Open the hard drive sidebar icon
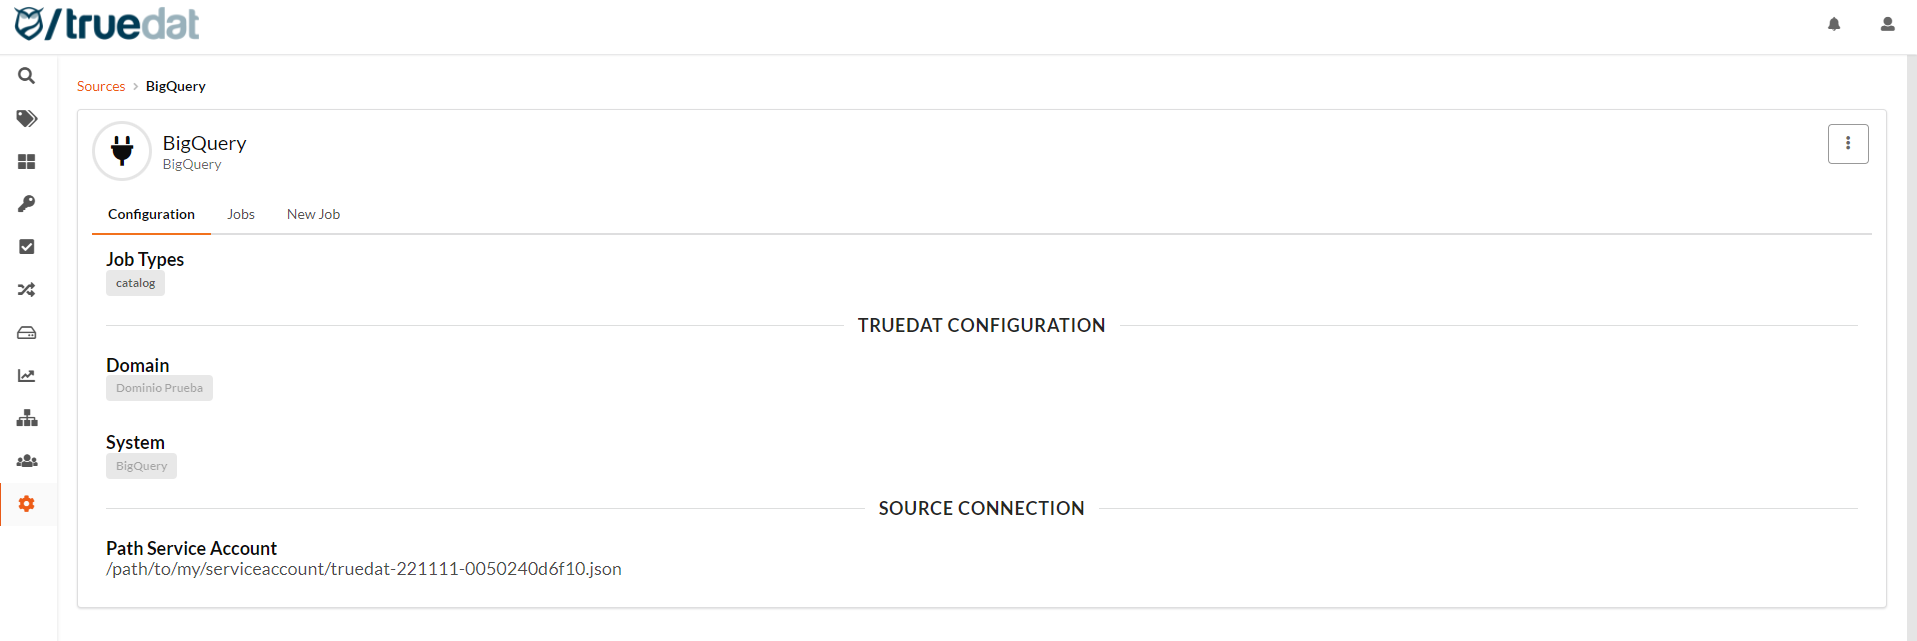This screenshot has width=1917, height=641. 27,333
